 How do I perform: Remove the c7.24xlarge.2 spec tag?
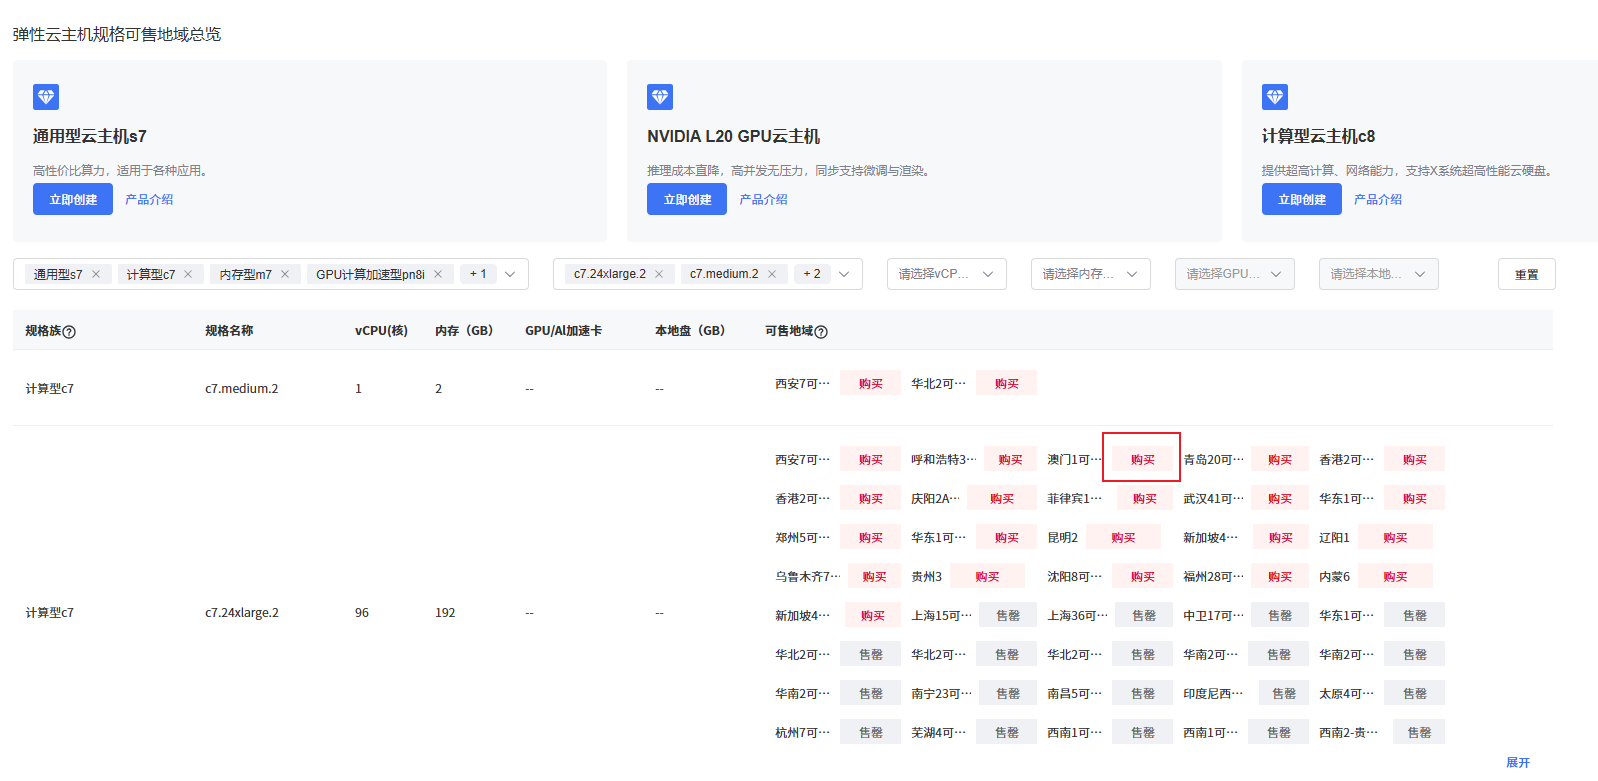(x=659, y=274)
